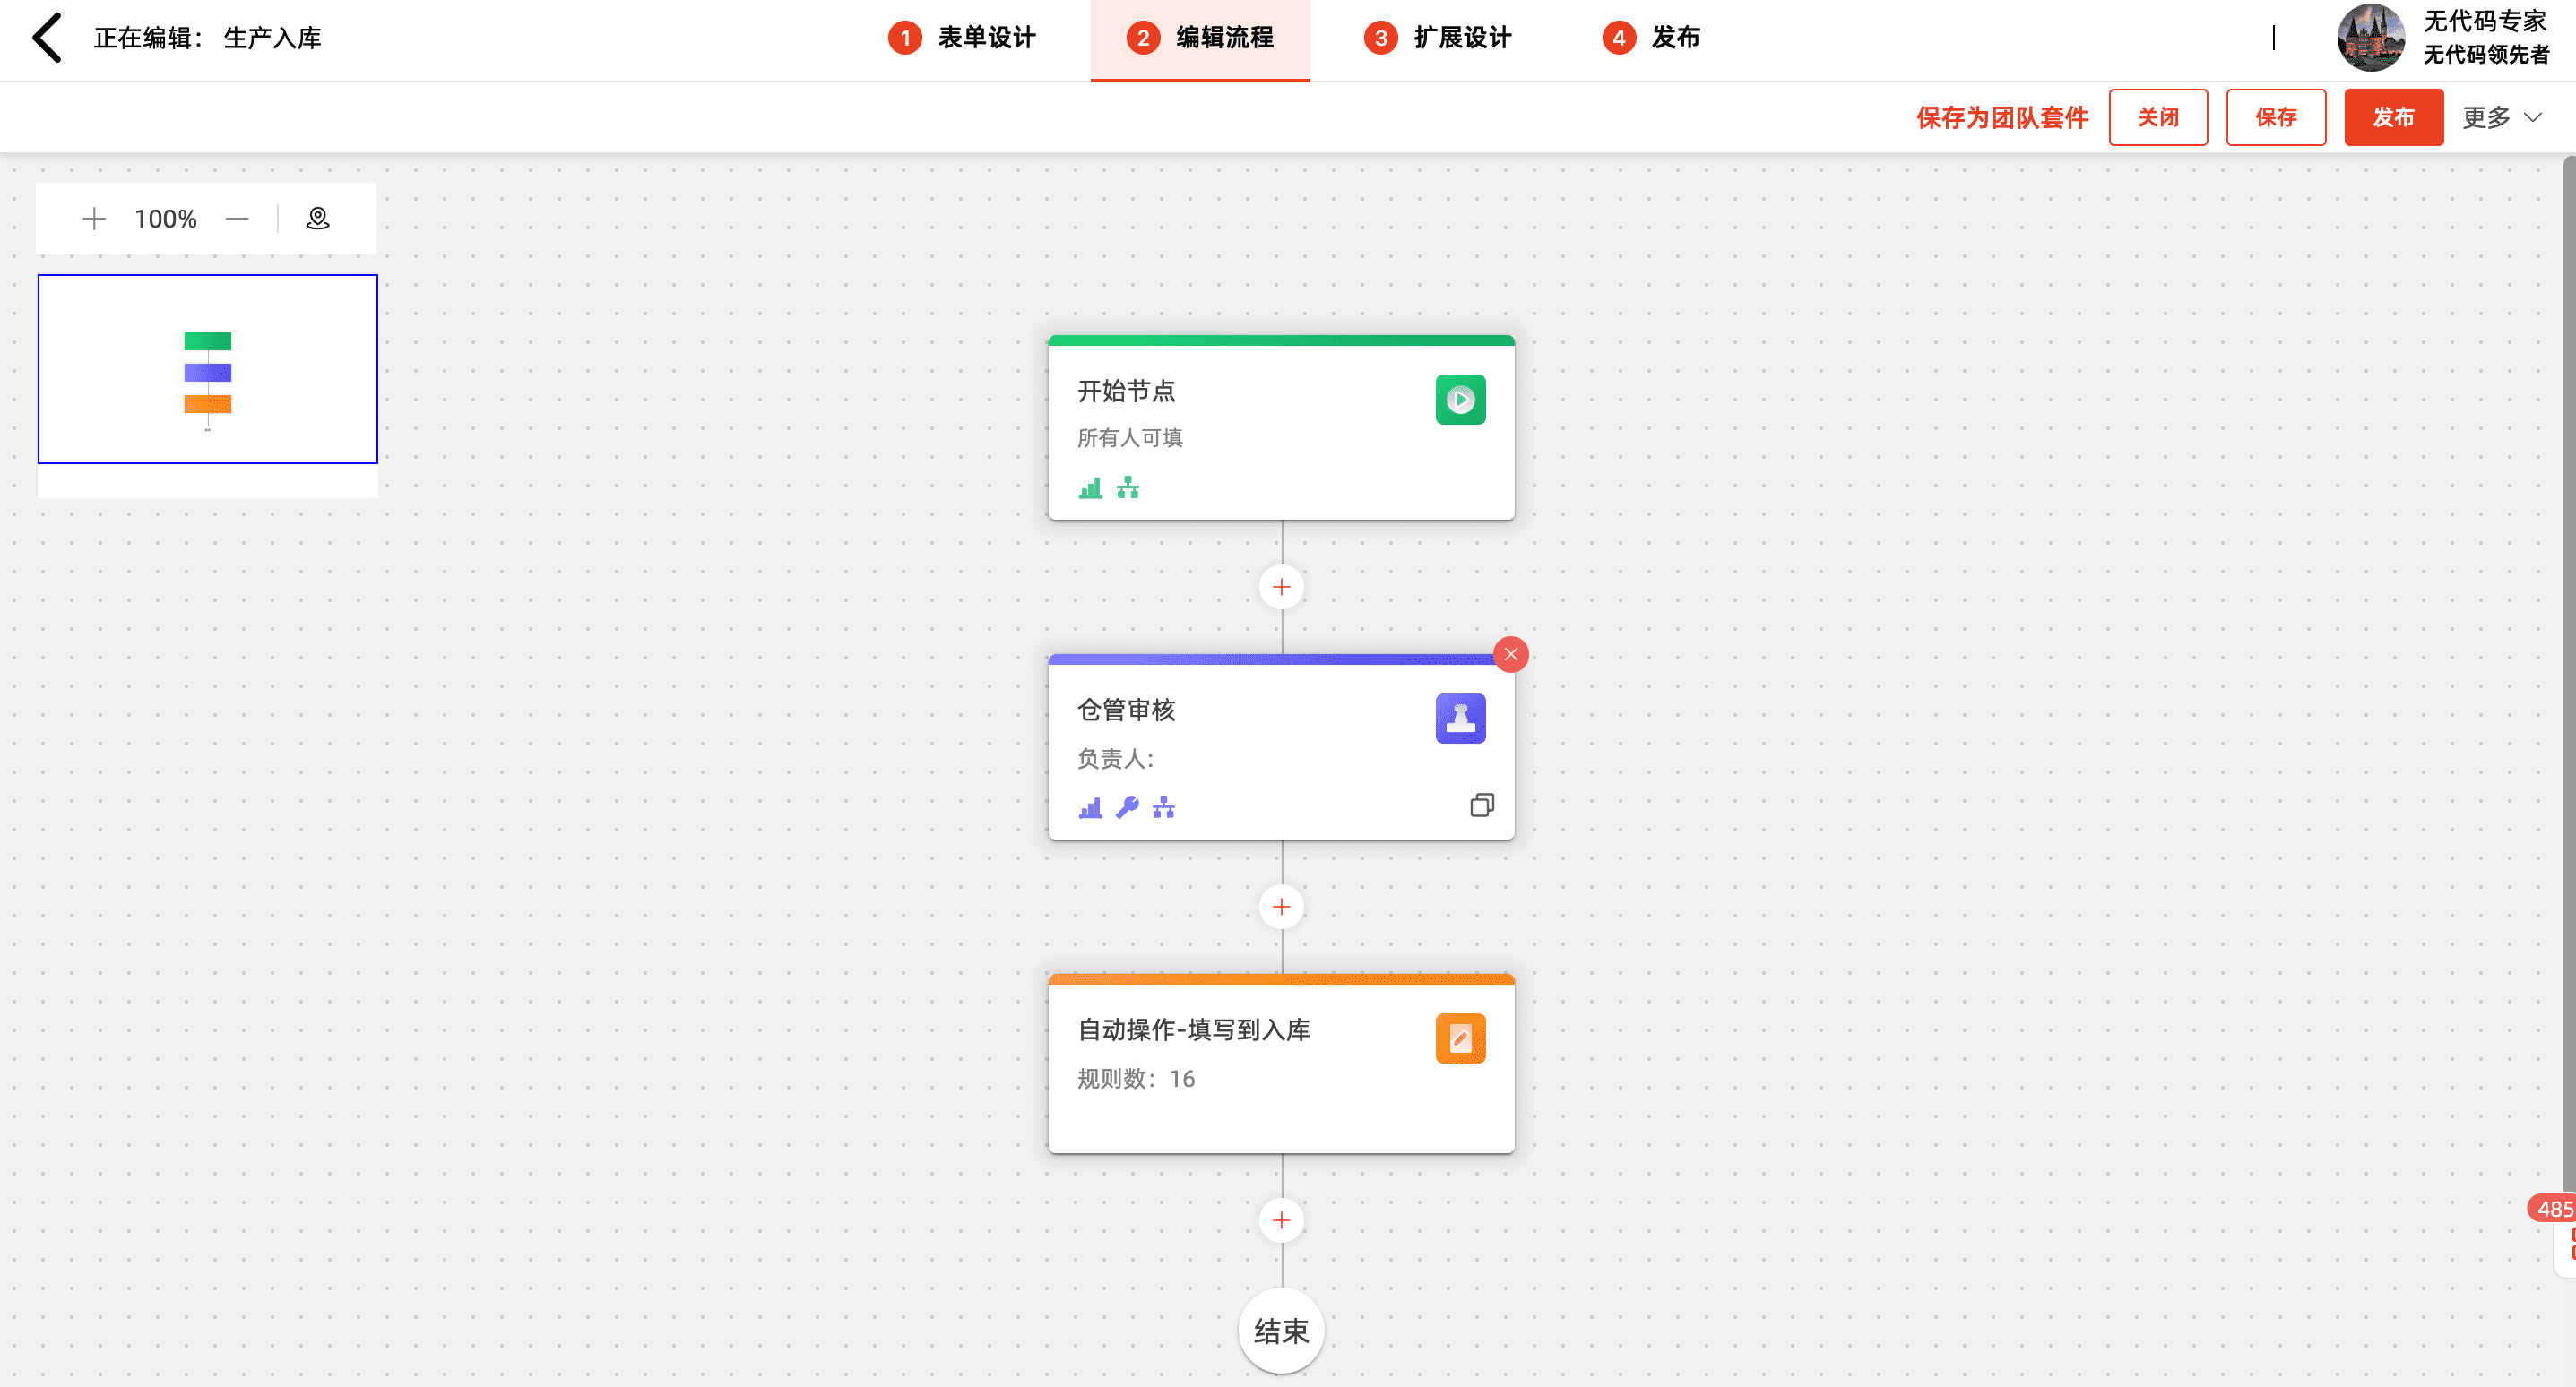This screenshot has height=1387, width=2576.
Task: Reset canvas position with locate icon
Action: tap(317, 218)
